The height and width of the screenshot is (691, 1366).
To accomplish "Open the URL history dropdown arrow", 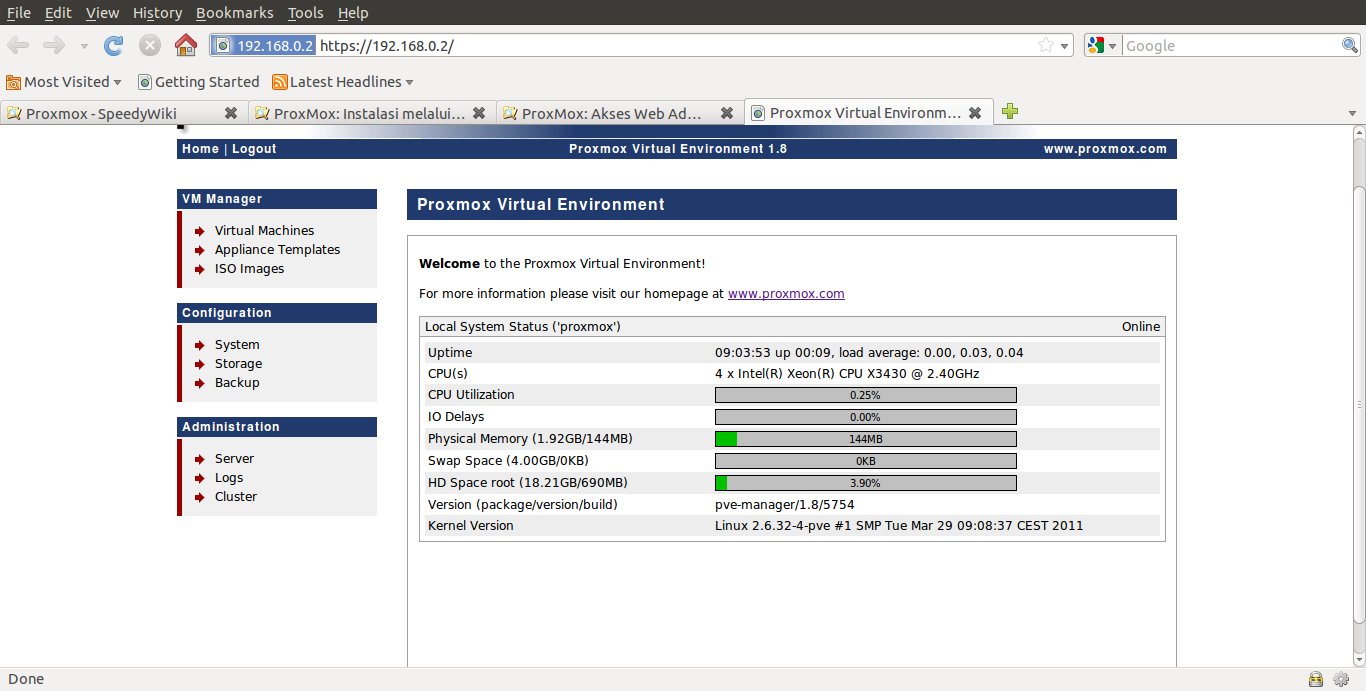I will [1064, 46].
